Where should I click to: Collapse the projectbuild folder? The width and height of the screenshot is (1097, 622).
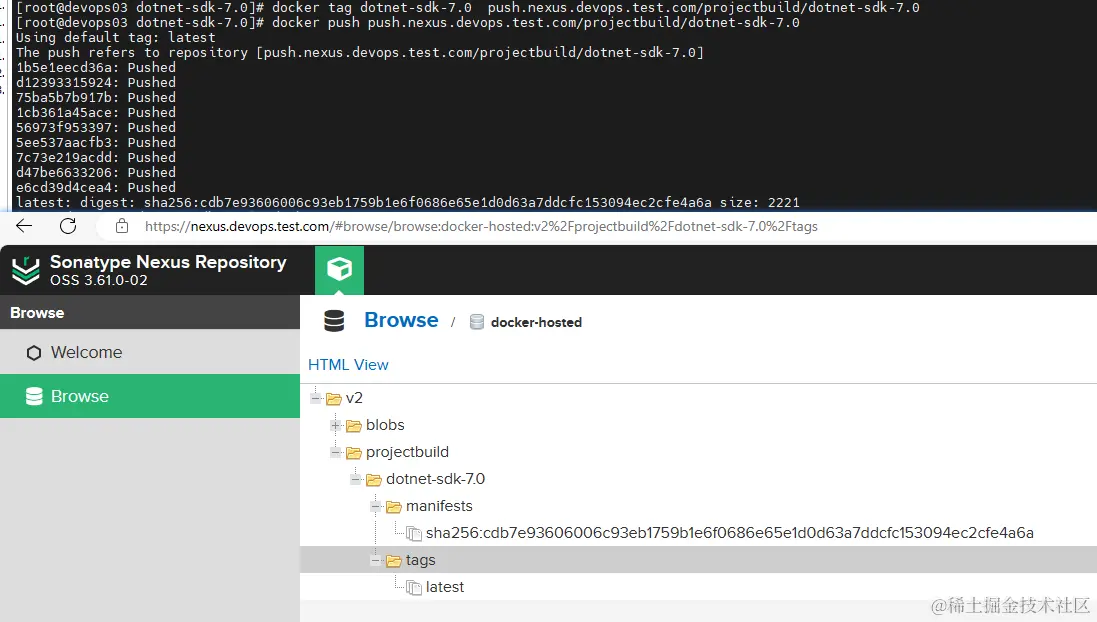coord(335,452)
